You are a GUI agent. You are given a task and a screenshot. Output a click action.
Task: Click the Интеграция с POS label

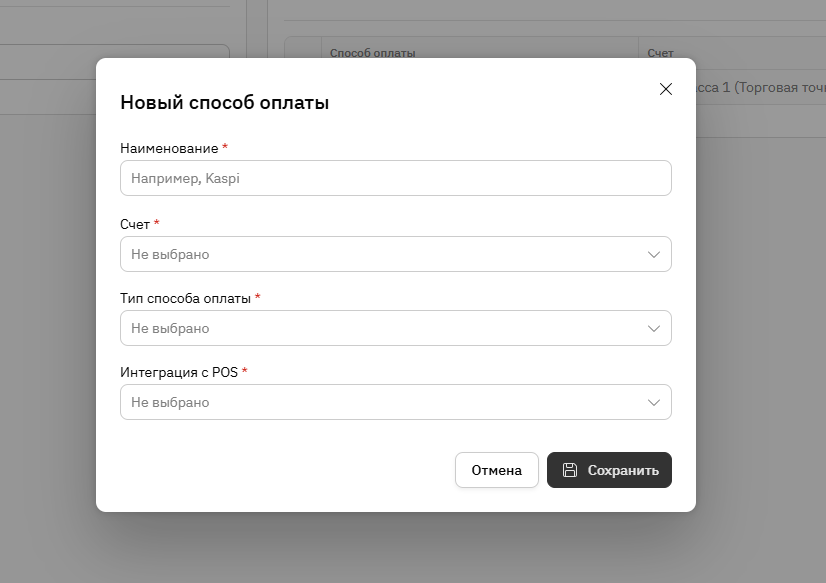(179, 372)
